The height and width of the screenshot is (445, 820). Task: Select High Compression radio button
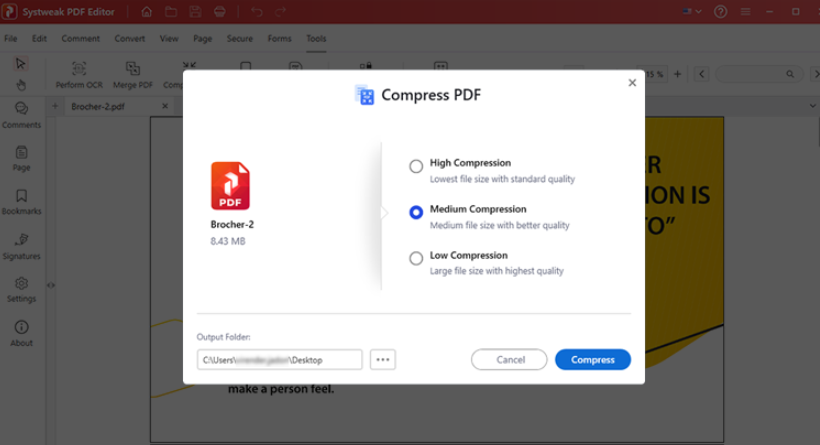(x=416, y=166)
